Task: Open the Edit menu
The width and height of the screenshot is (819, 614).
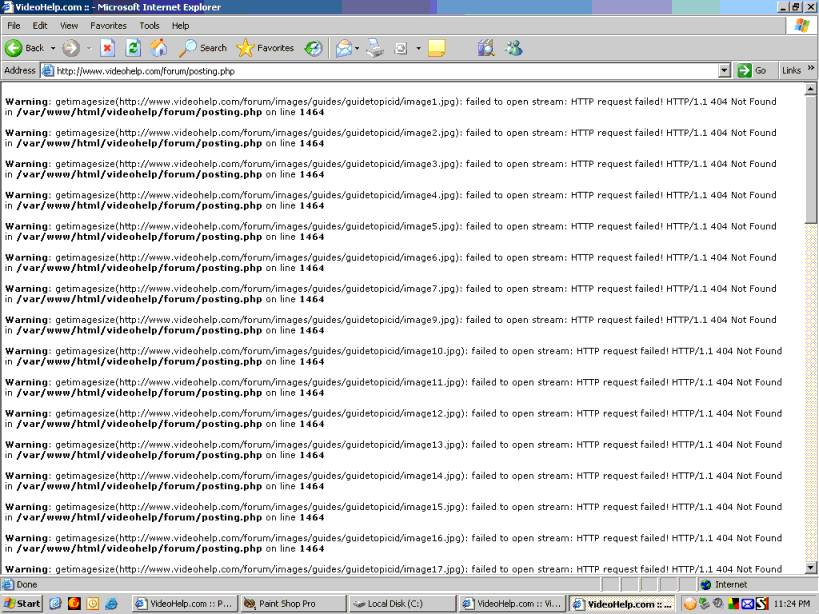Action: (40, 26)
